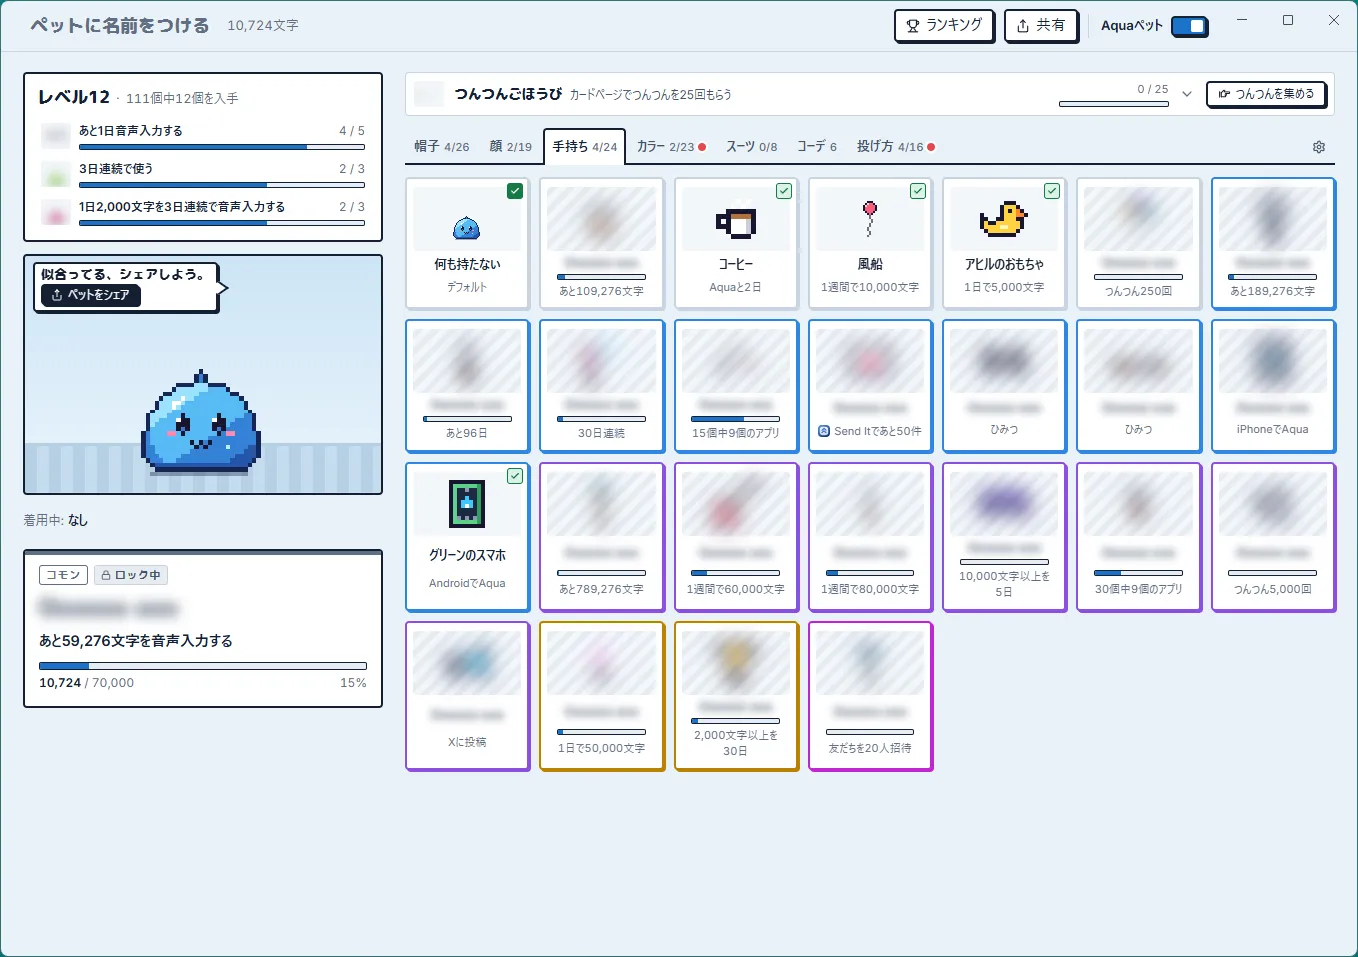Select the 何も持たない default slime icon
This screenshot has width=1358, height=957.
click(467, 229)
